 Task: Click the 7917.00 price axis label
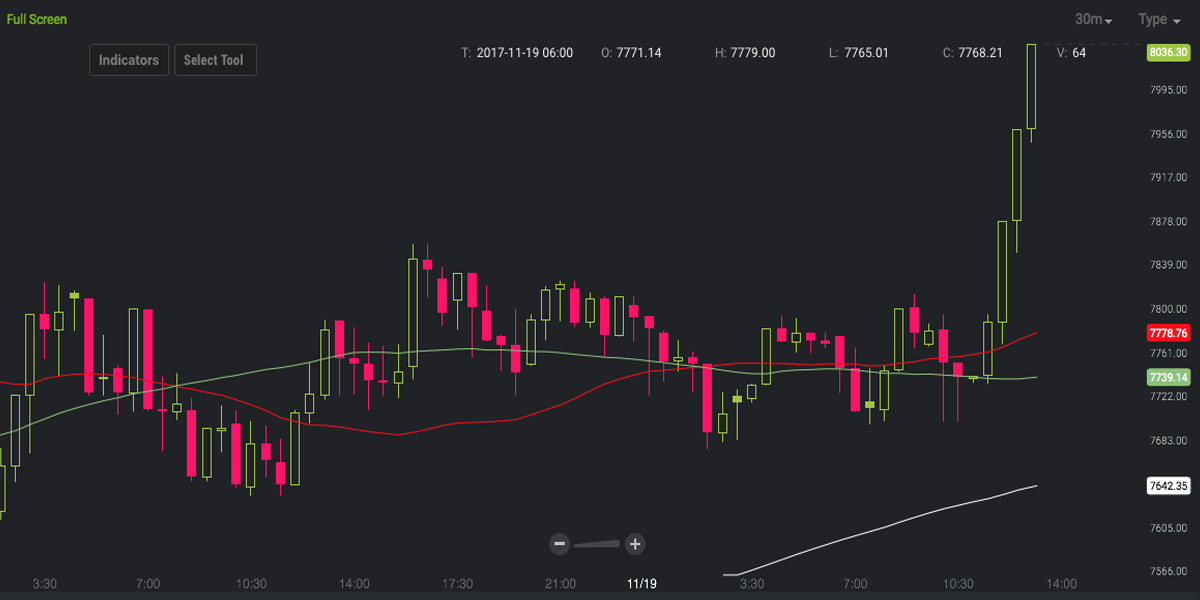click(x=1168, y=178)
